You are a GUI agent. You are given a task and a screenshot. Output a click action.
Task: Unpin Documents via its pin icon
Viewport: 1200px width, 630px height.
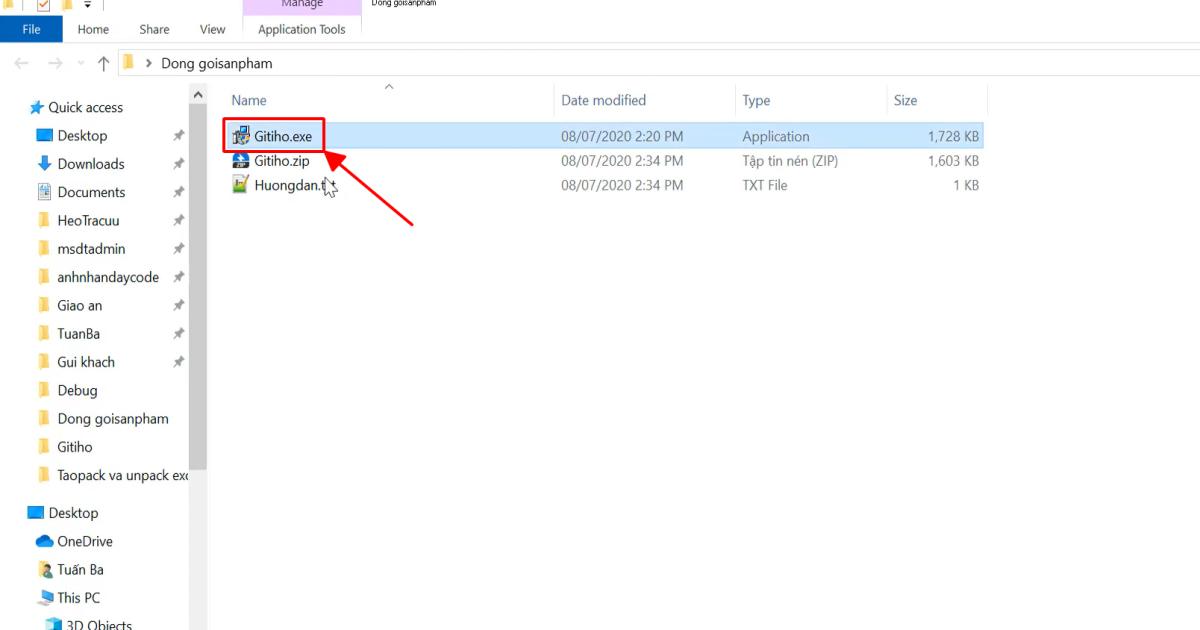pyautogui.click(x=178, y=192)
